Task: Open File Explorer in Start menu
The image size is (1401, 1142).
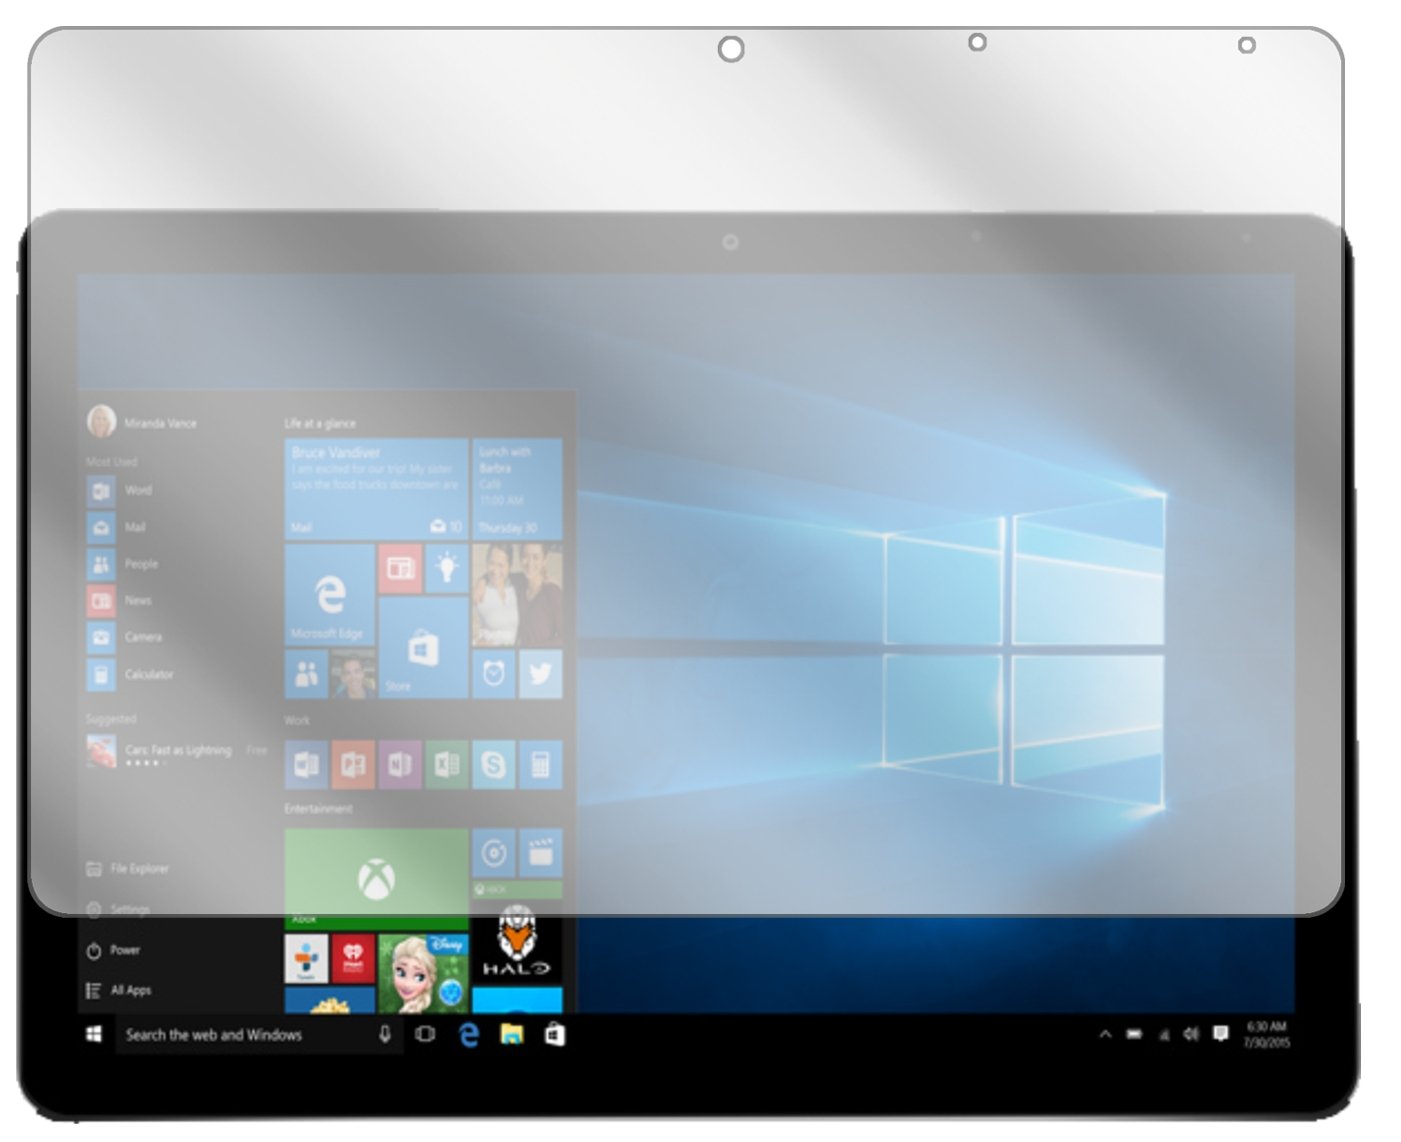Action: click(x=128, y=869)
